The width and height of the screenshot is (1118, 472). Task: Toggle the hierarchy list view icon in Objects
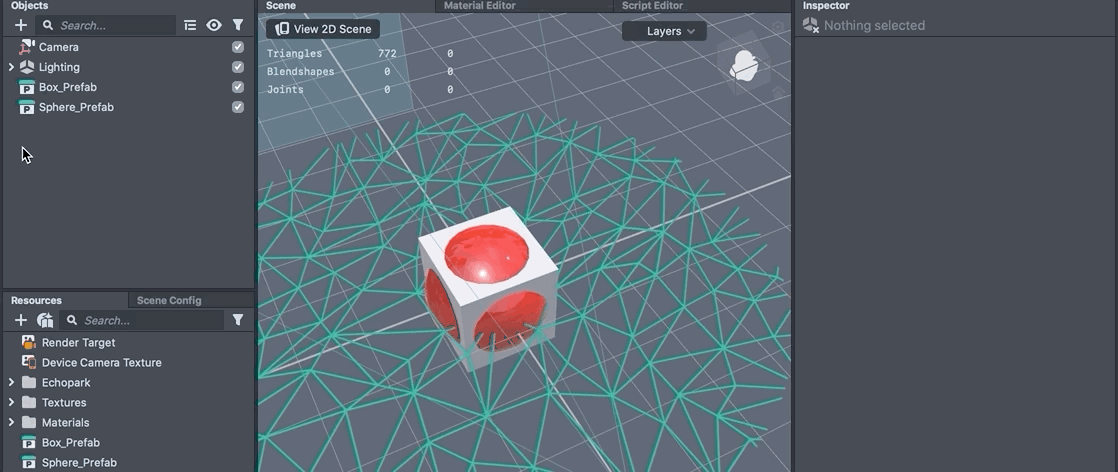pyautogui.click(x=190, y=25)
